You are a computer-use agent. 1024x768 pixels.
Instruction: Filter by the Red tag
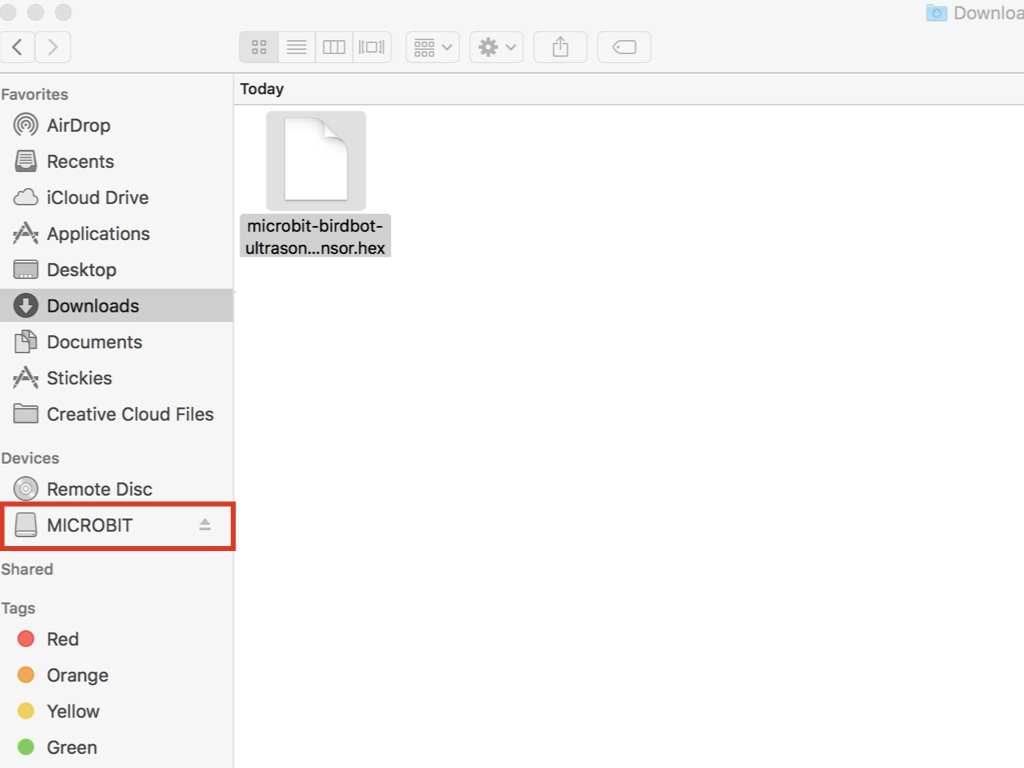tap(116, 639)
